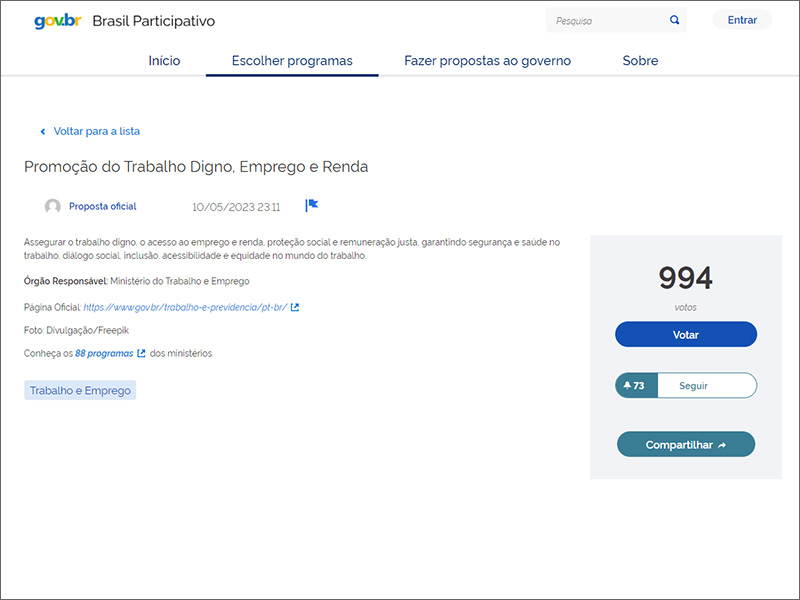The image size is (800, 600).
Task: Open the Proposta oficial author link
Action: tap(102, 207)
